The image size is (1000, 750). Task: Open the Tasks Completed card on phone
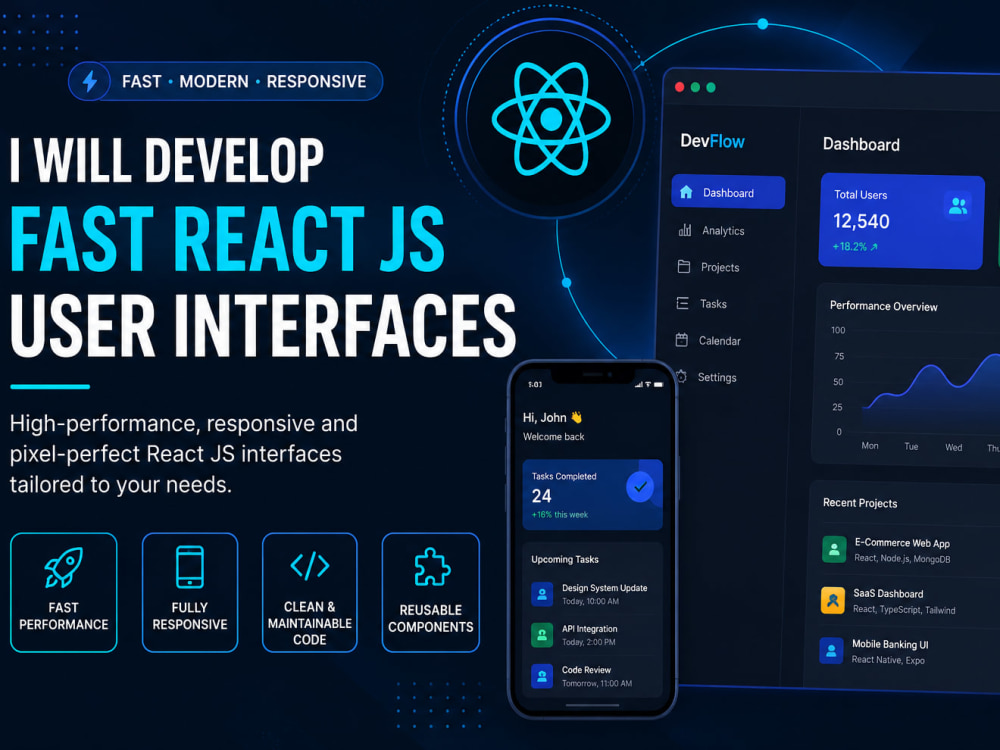coord(592,494)
